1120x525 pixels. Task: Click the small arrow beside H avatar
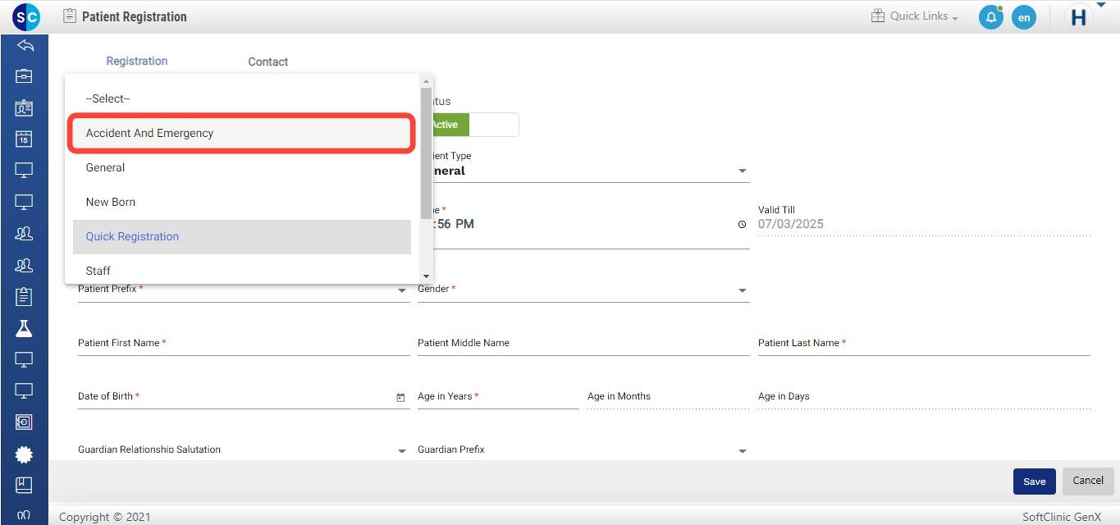1101,4
